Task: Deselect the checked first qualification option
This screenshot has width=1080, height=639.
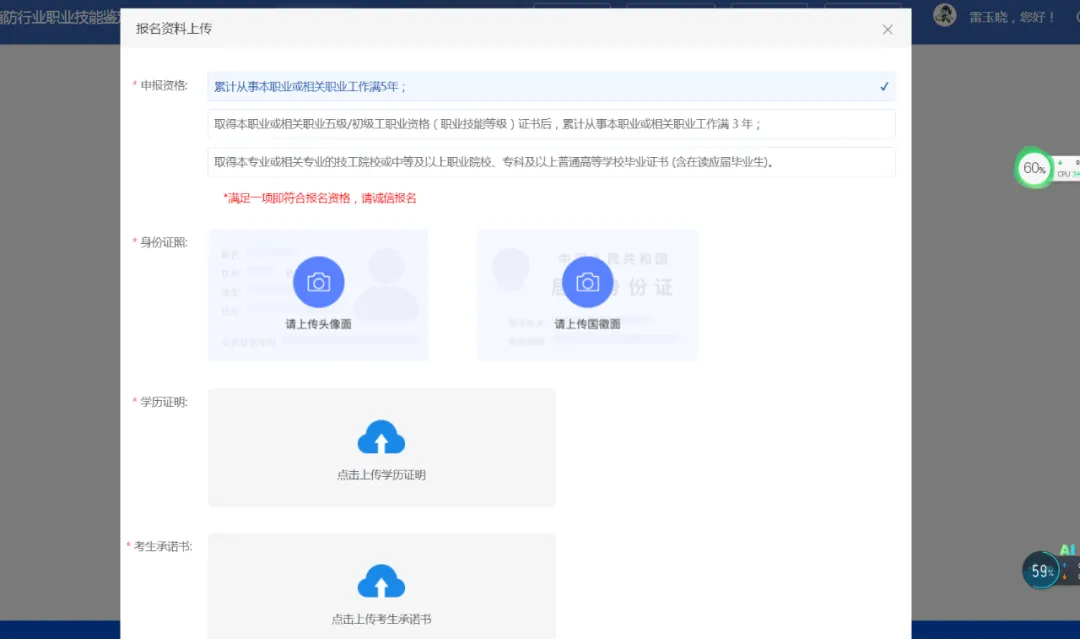Action: (x=550, y=87)
